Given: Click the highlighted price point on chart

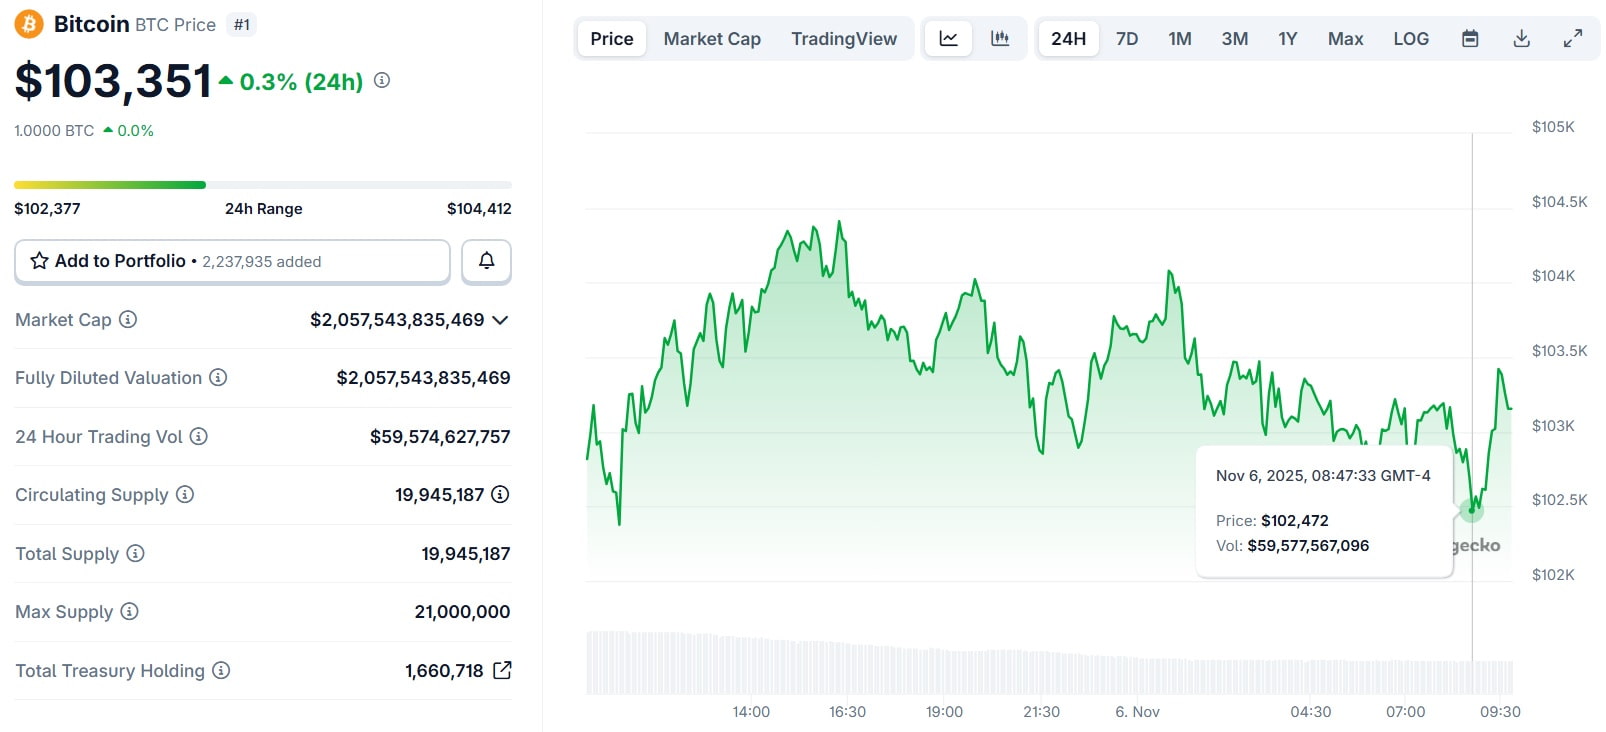Looking at the screenshot, I should [x=1471, y=510].
